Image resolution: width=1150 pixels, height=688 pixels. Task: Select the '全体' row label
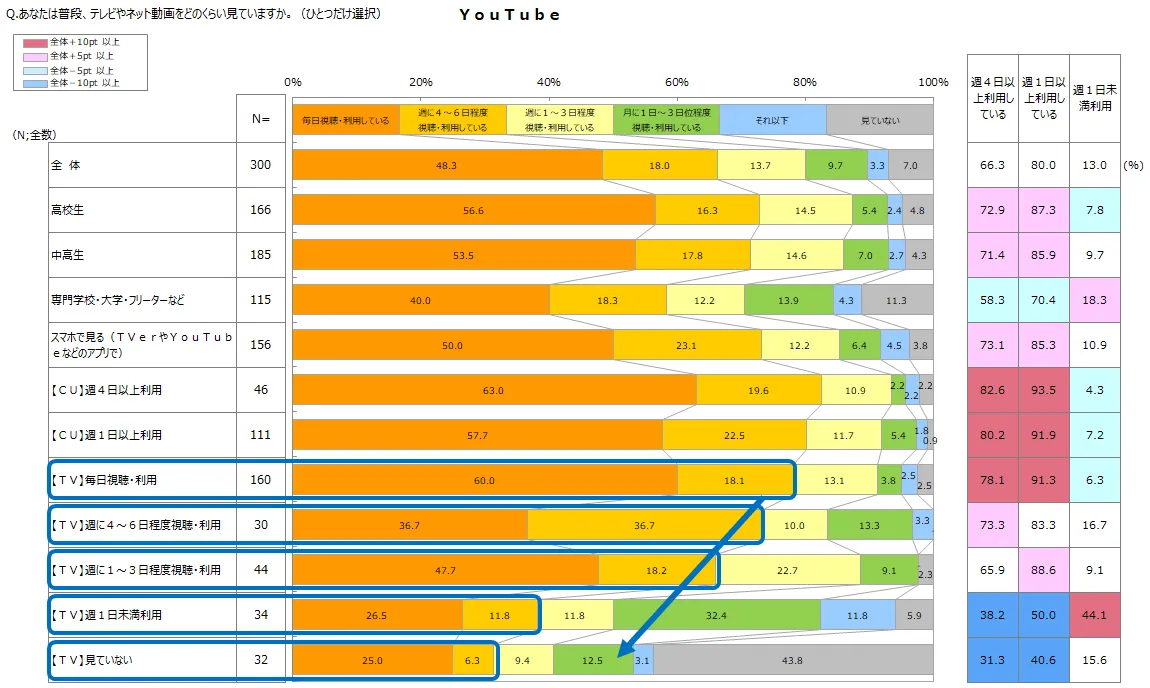pos(66,166)
